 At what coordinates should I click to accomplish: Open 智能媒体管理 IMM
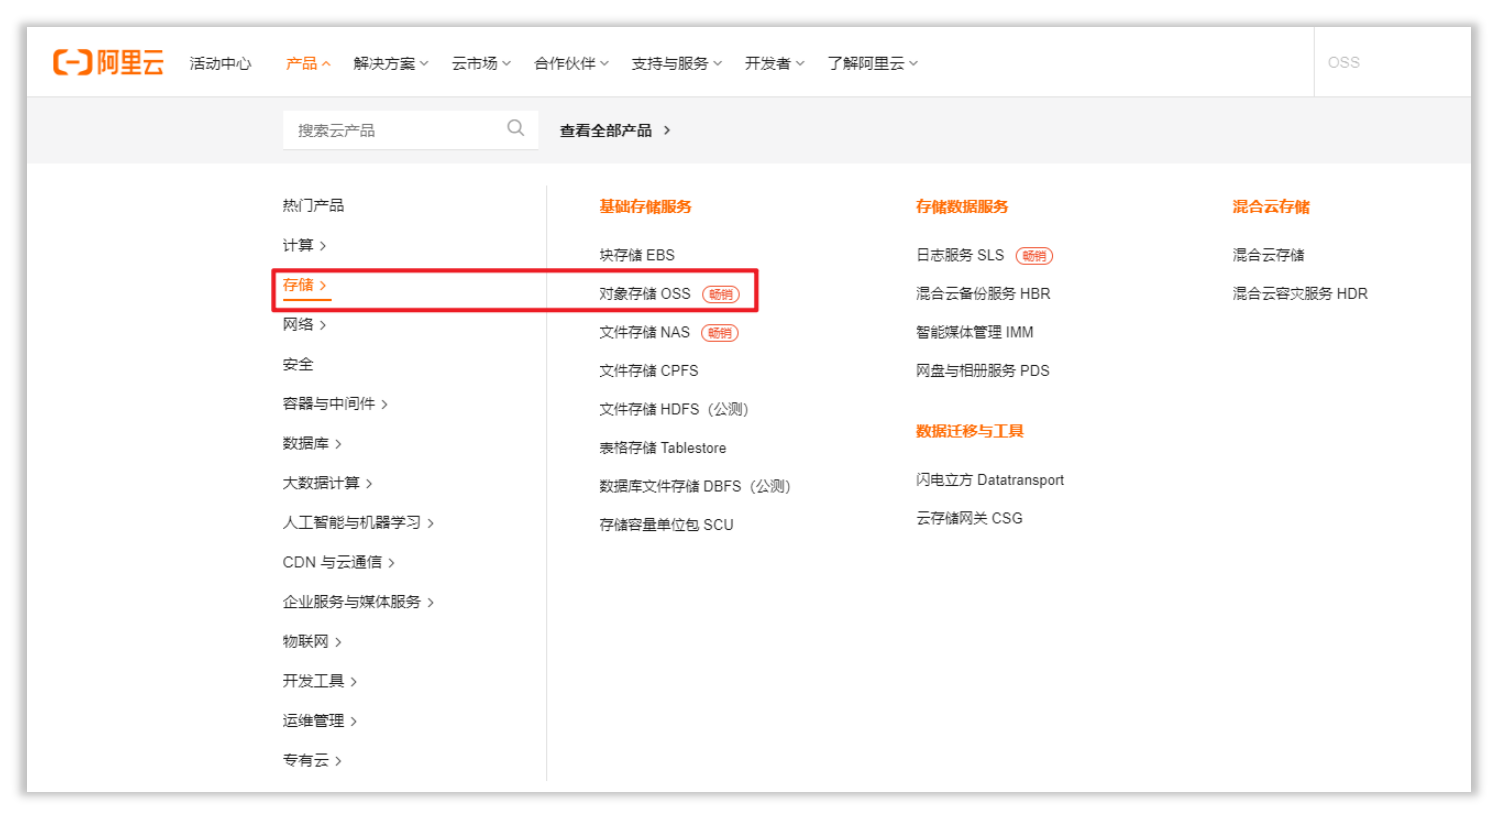(975, 332)
